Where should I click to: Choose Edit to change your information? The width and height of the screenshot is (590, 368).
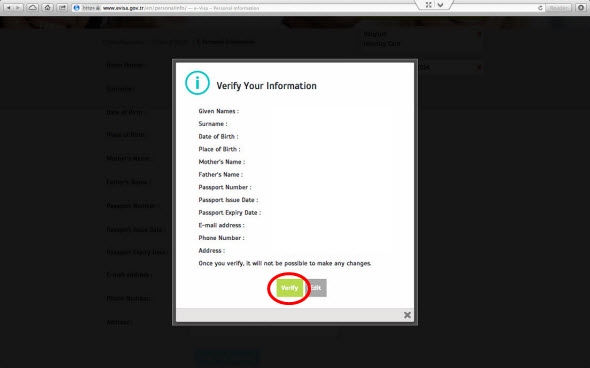(x=316, y=288)
